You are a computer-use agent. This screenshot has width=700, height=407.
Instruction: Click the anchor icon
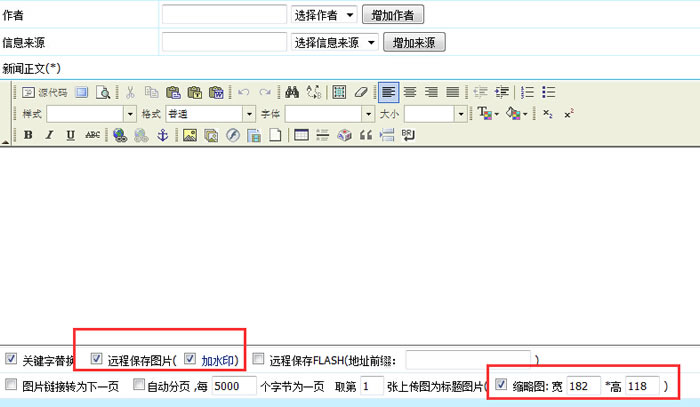162,135
